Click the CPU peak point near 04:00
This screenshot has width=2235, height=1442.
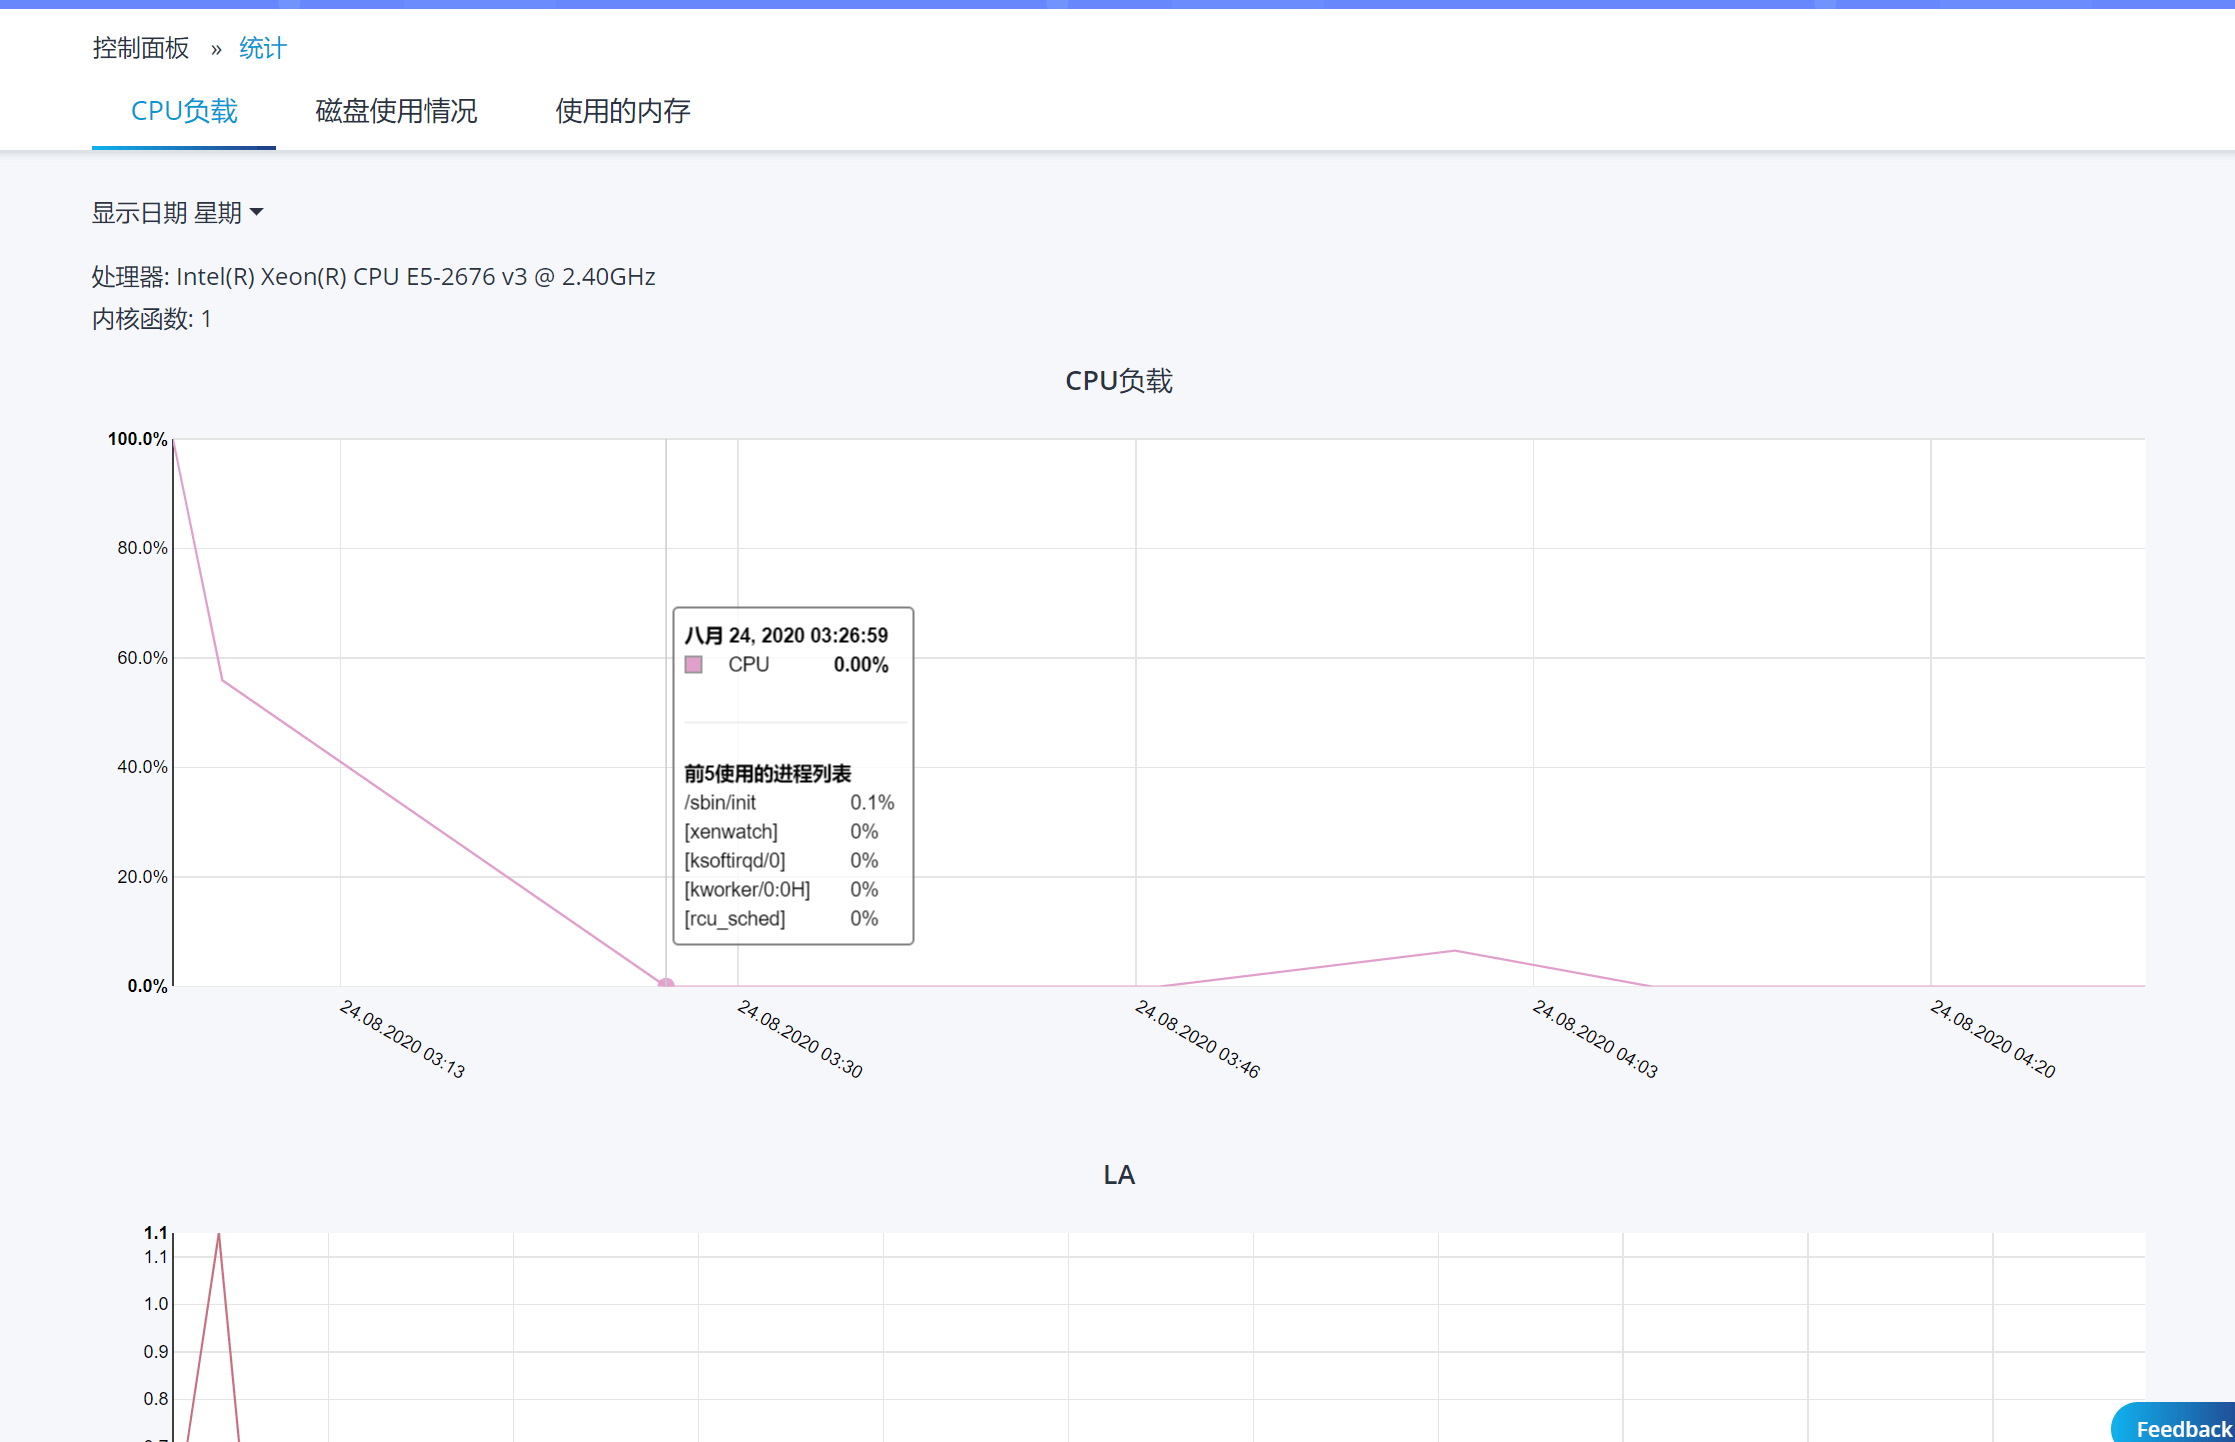(1455, 950)
